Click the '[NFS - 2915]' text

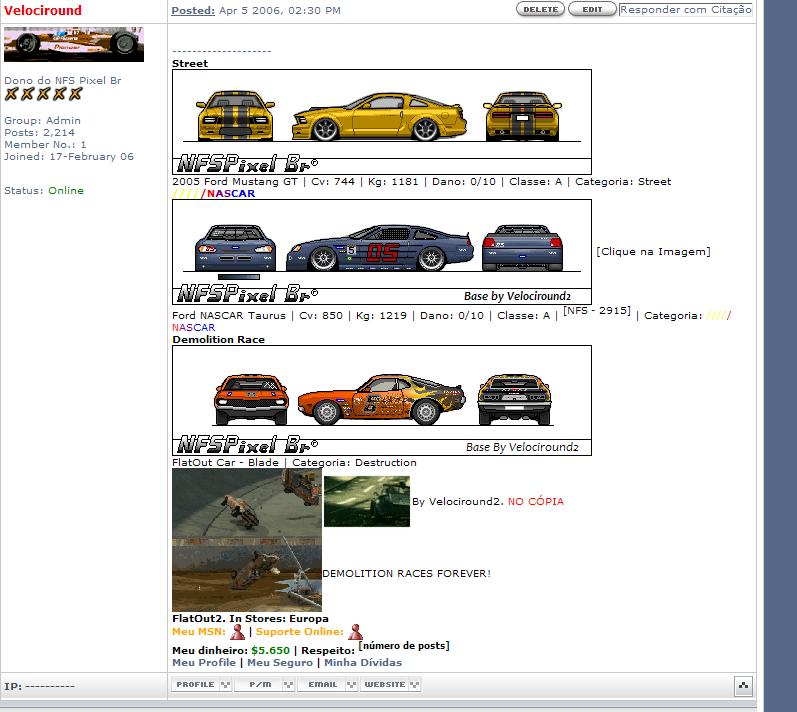[597, 311]
